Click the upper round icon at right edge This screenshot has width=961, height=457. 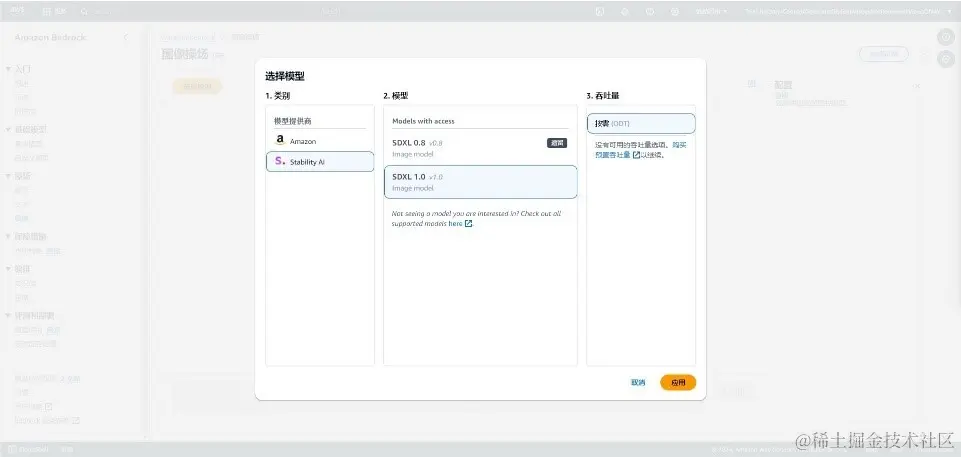click(x=946, y=38)
